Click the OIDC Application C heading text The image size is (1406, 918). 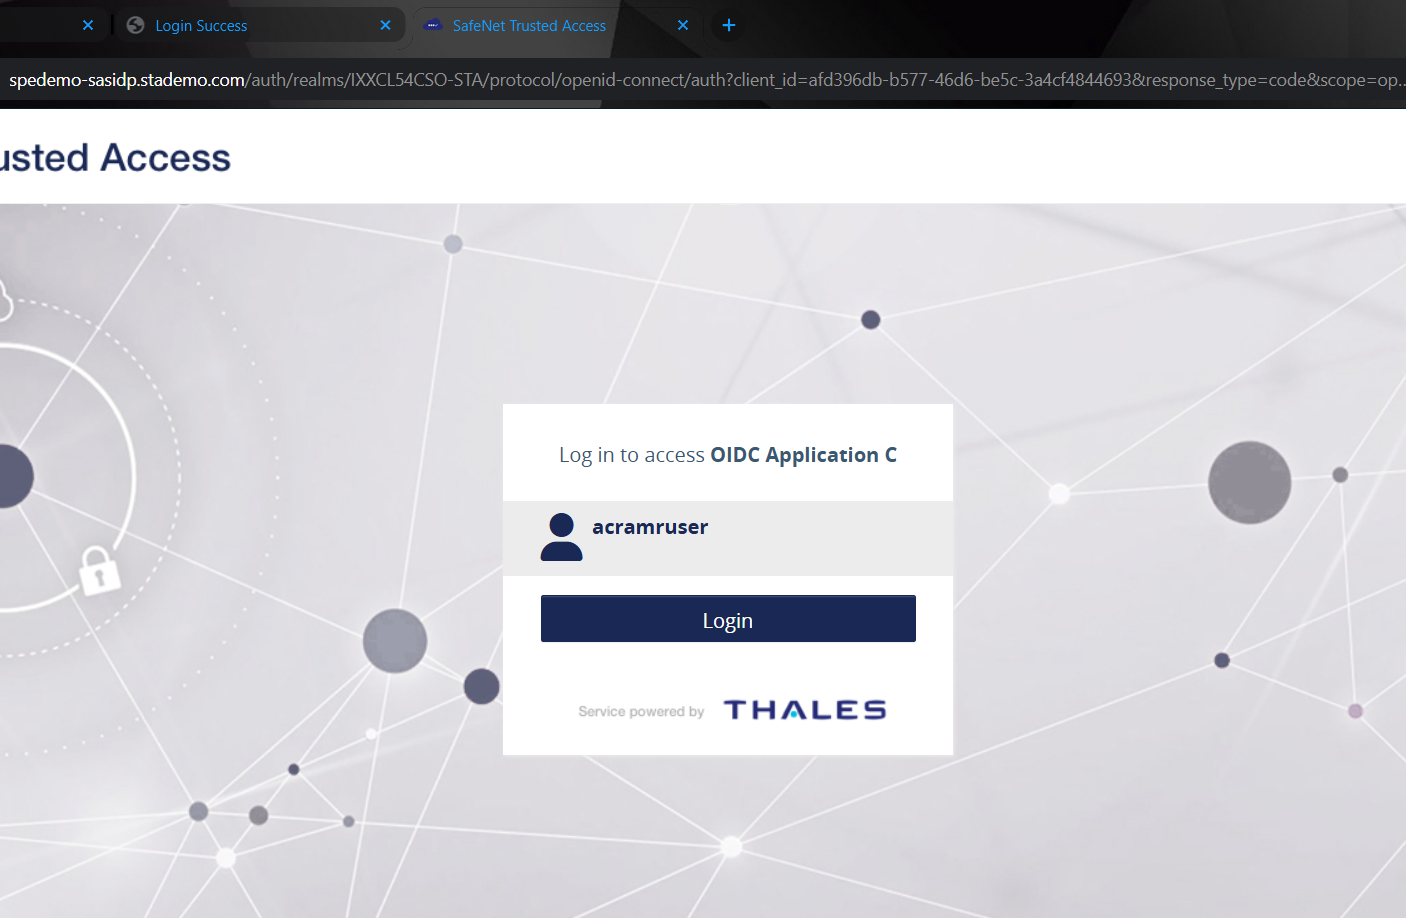[803, 455]
